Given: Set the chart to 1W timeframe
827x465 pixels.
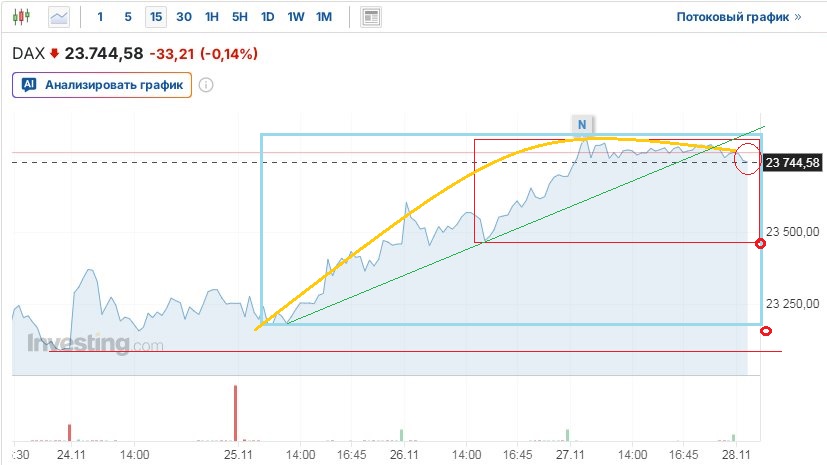Looking at the screenshot, I should (295, 17).
